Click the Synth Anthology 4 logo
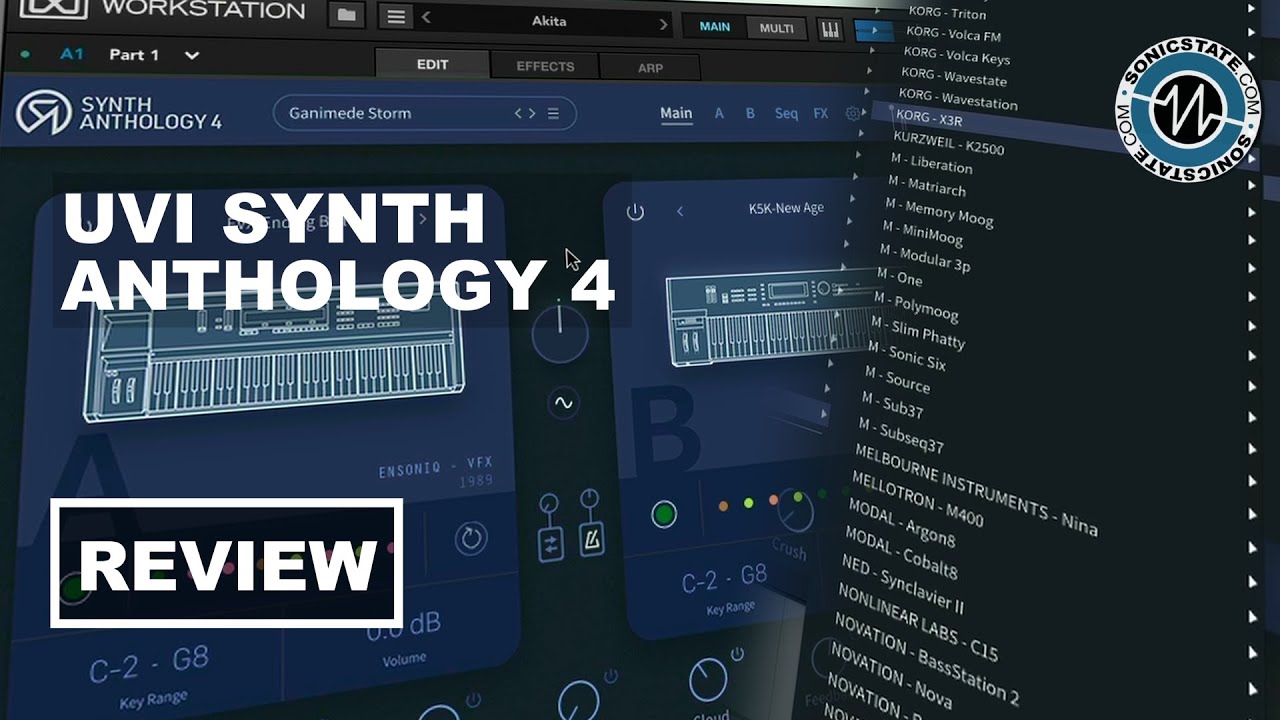The image size is (1280, 720). (x=118, y=112)
